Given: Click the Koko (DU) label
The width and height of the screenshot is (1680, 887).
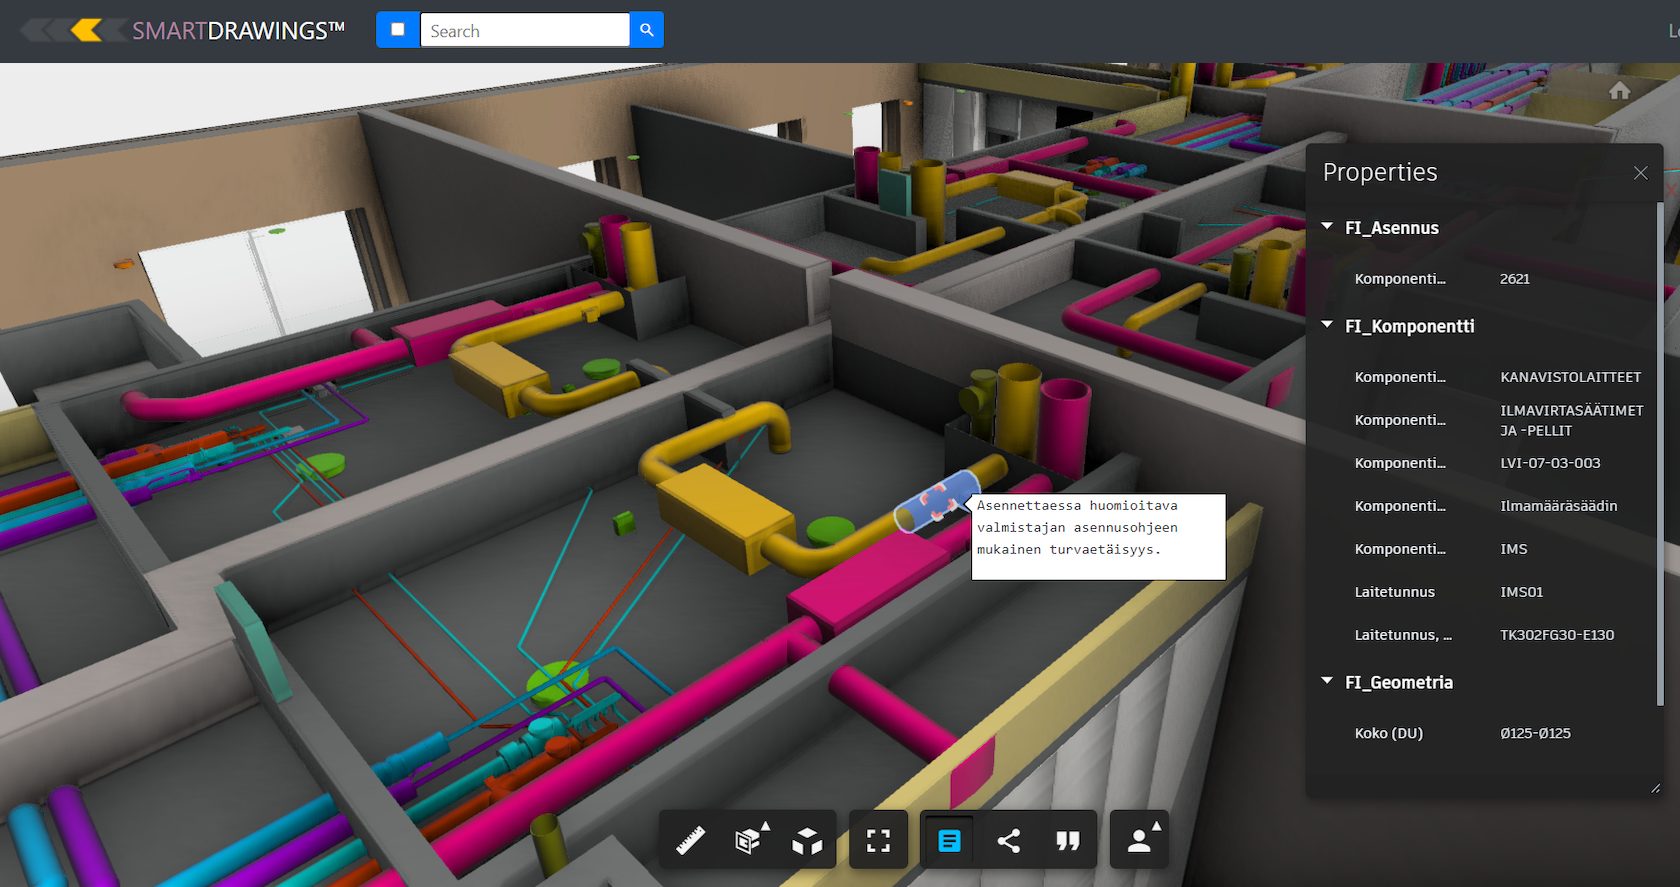Looking at the screenshot, I should tap(1388, 733).
